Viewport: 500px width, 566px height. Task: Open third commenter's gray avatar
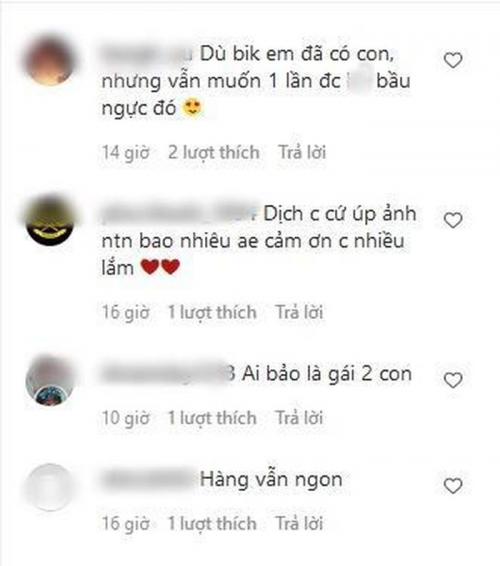click(50, 380)
